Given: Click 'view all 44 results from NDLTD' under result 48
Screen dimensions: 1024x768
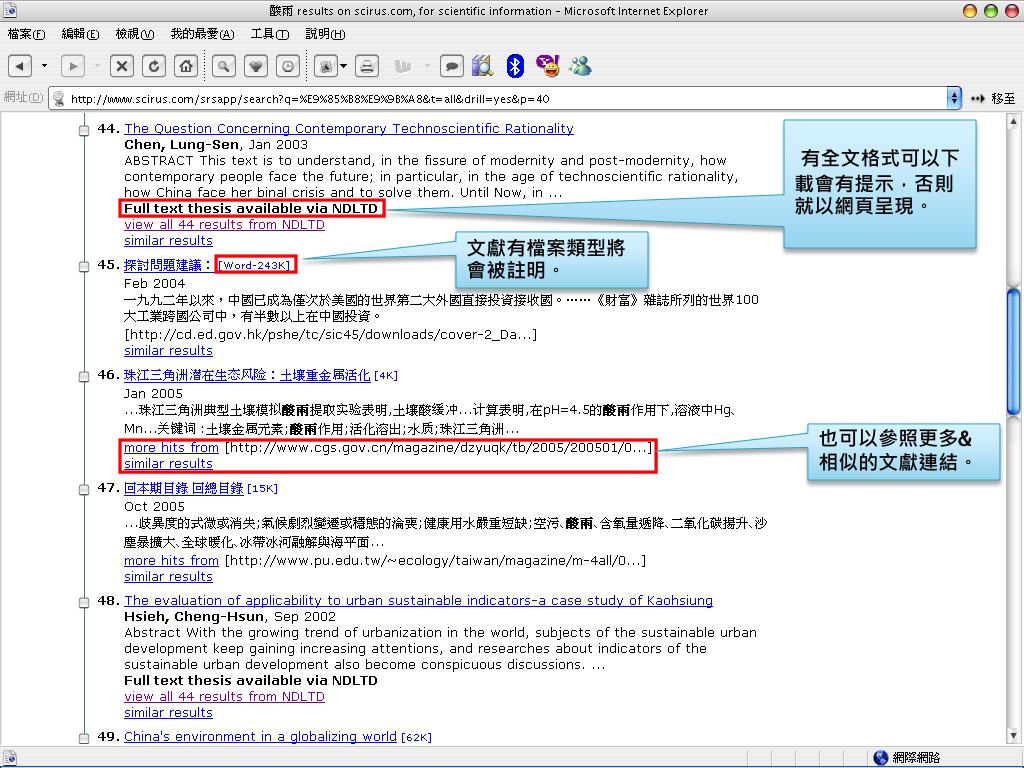Looking at the screenshot, I should (224, 697).
